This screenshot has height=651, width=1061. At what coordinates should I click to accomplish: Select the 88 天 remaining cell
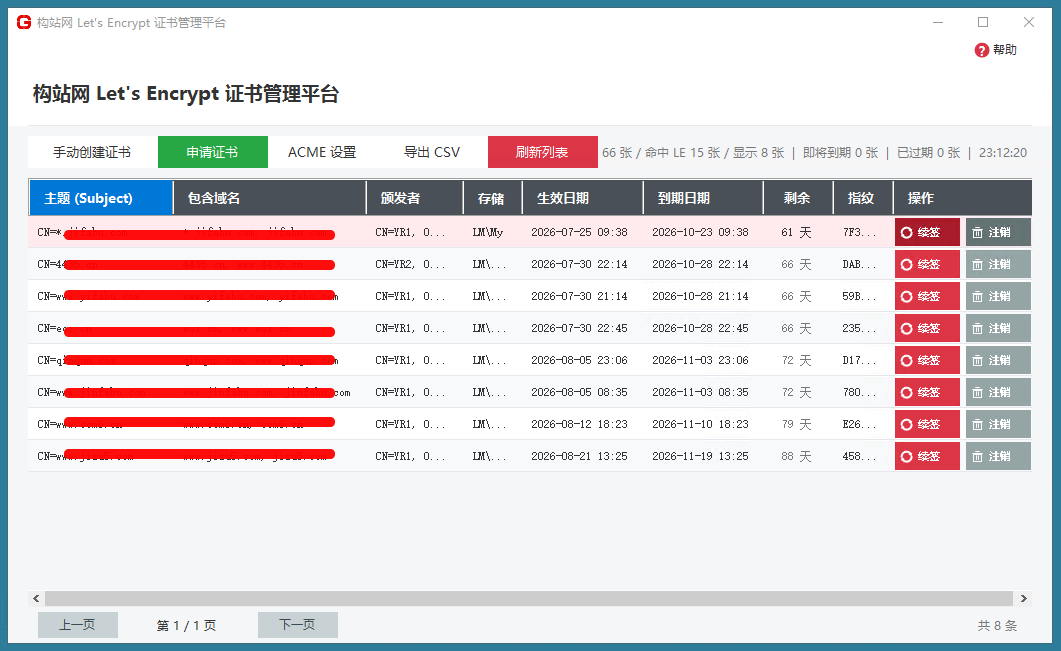click(796, 456)
